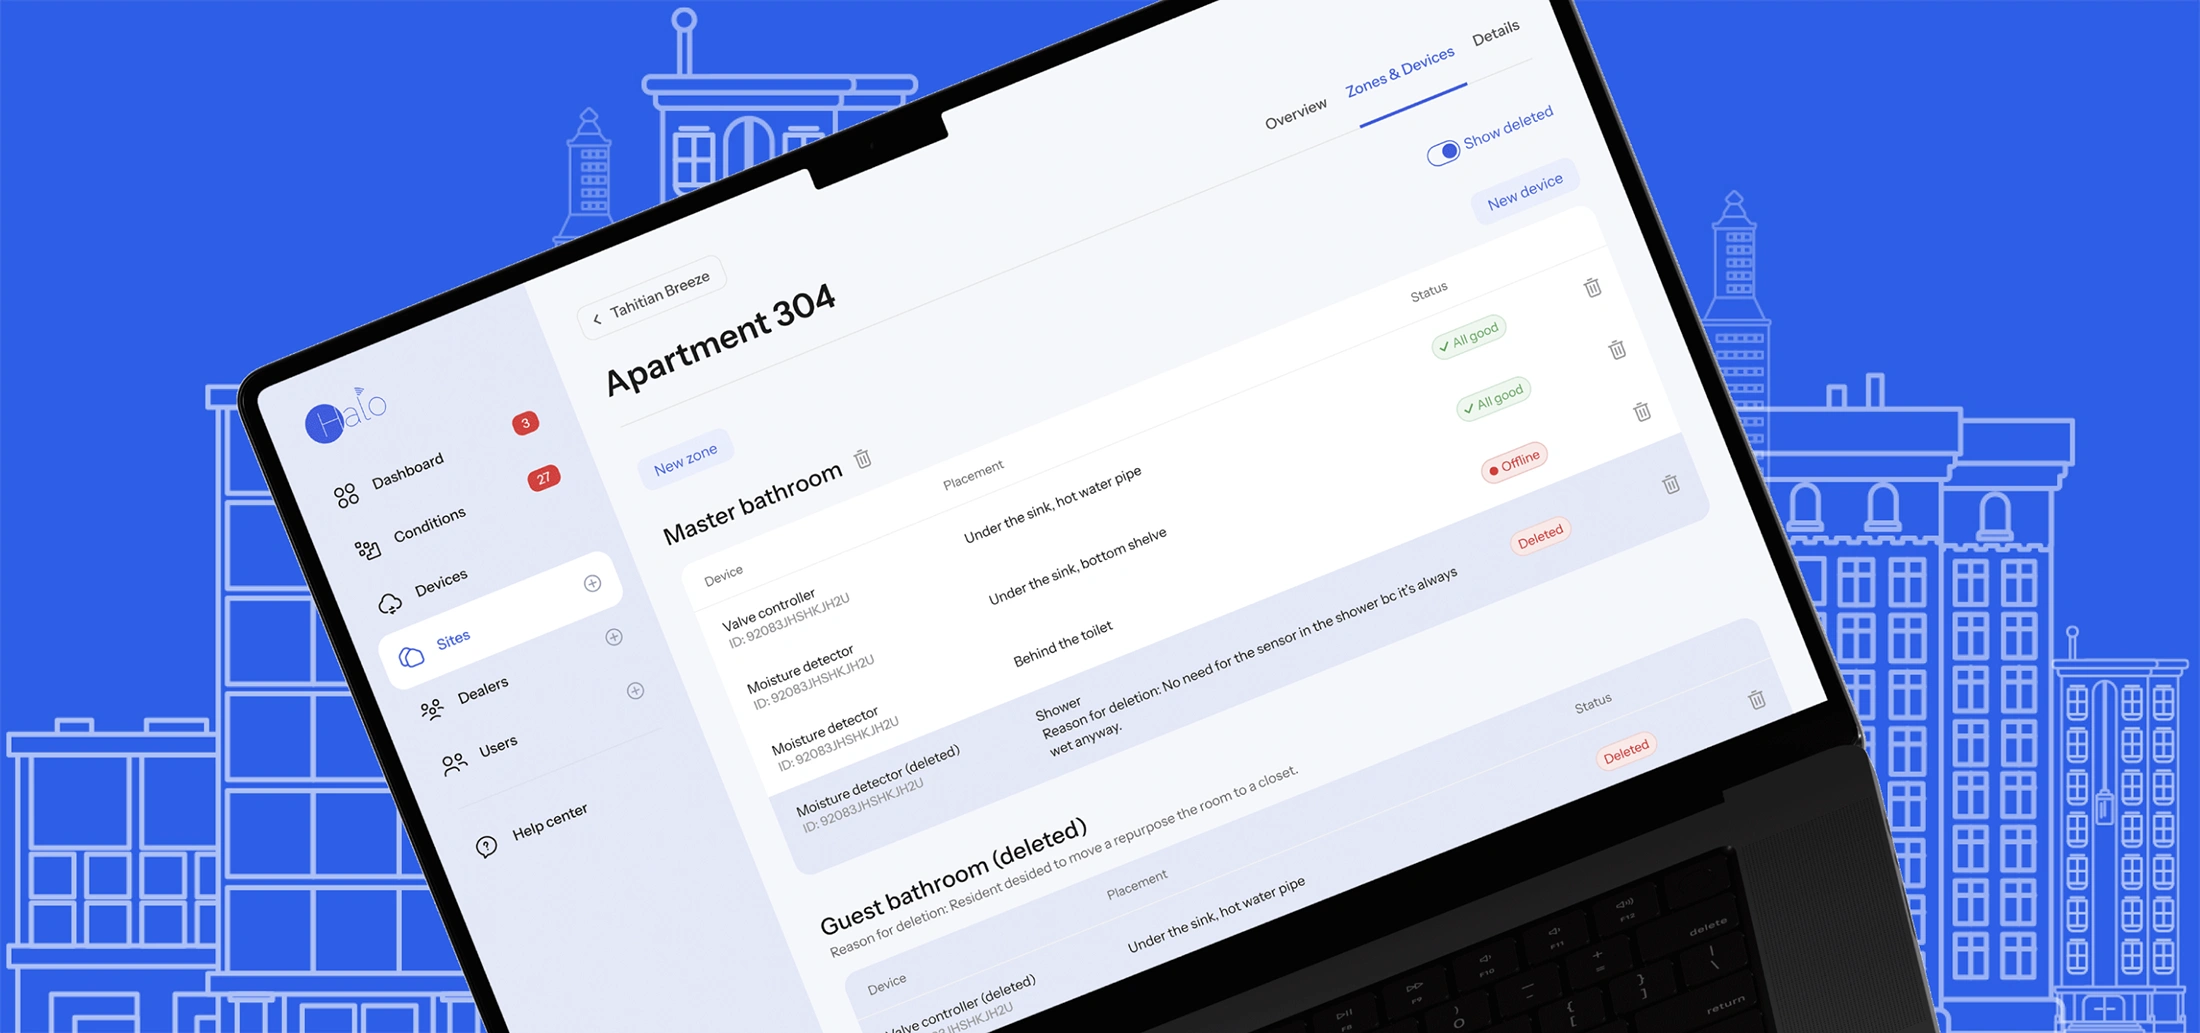Viewport: 2200px width, 1033px height.
Task: Click the Help center question mark icon
Action: click(x=486, y=845)
